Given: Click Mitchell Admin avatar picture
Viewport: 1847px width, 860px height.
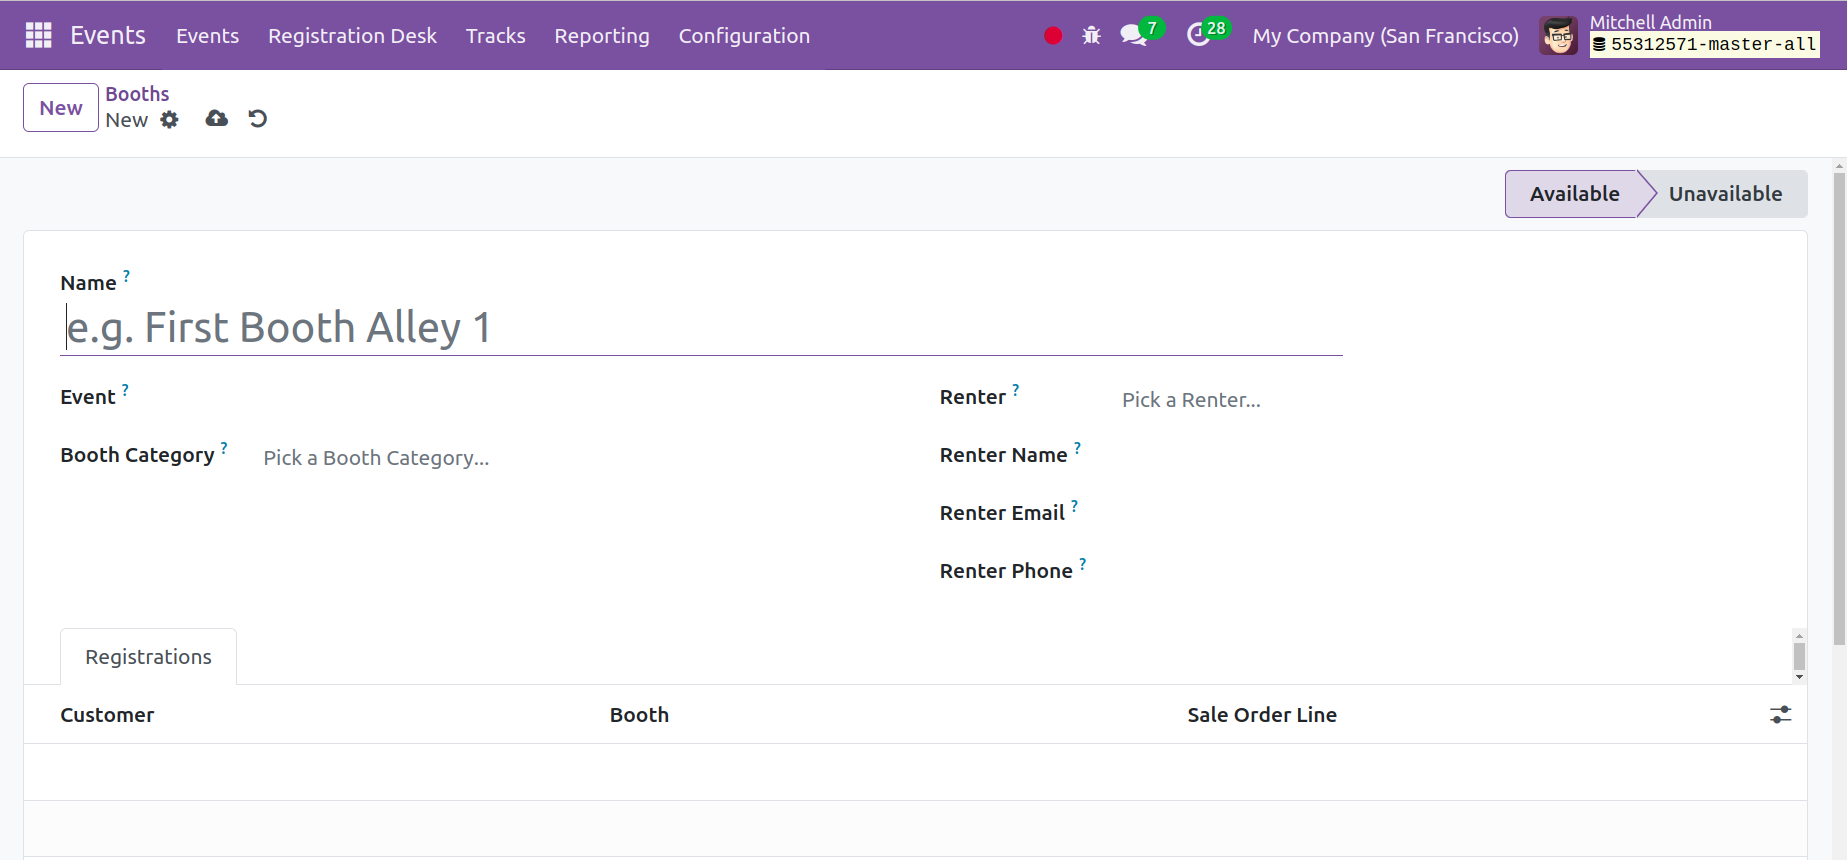Looking at the screenshot, I should (1559, 36).
